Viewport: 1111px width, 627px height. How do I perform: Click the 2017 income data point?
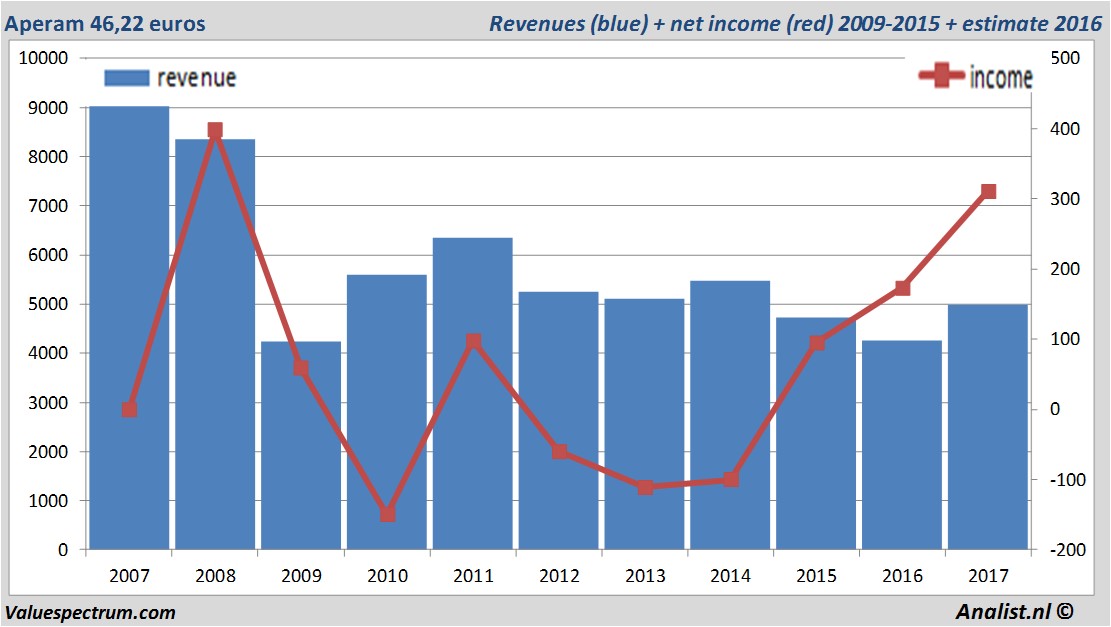tap(988, 191)
